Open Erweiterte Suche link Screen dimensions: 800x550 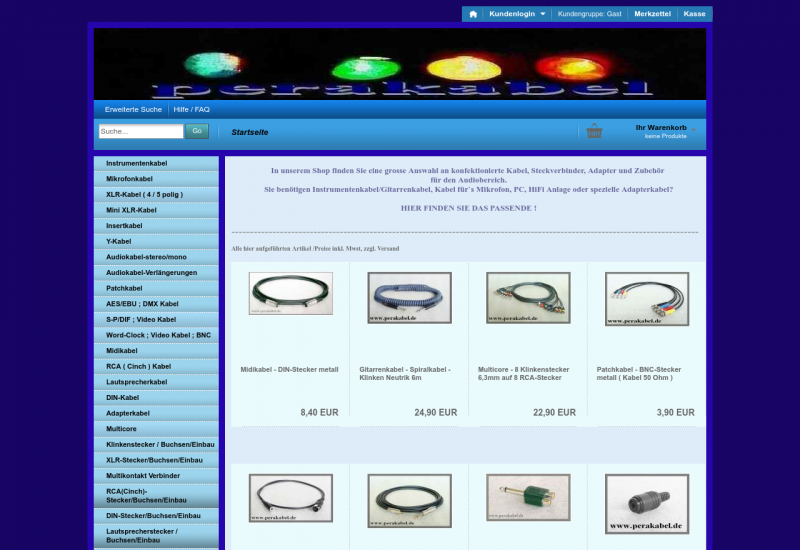(133, 109)
